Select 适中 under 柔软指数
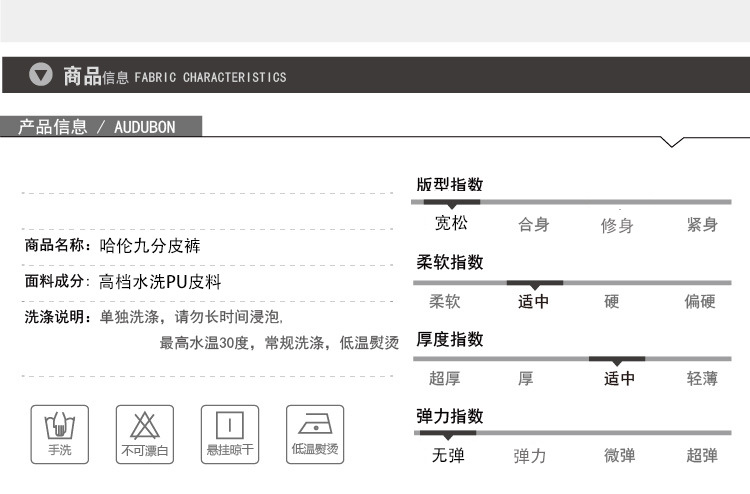This screenshot has height=494, width=750. 534,301
